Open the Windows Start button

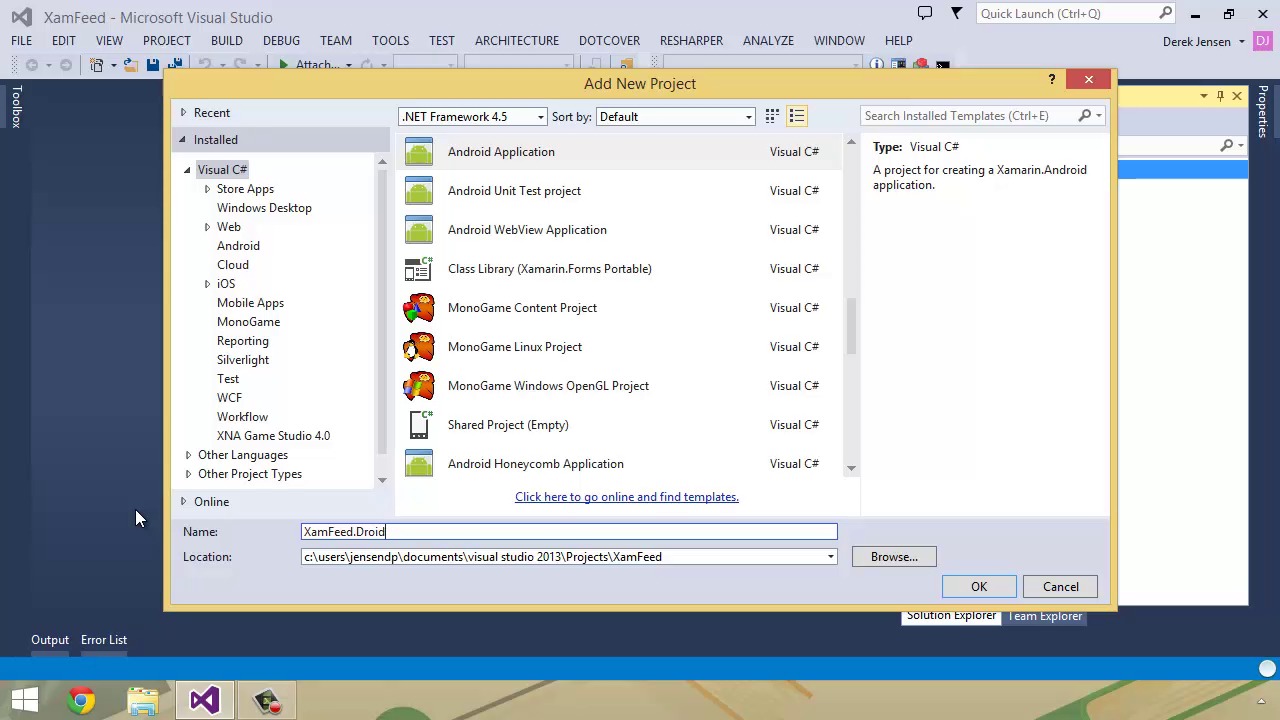25,700
